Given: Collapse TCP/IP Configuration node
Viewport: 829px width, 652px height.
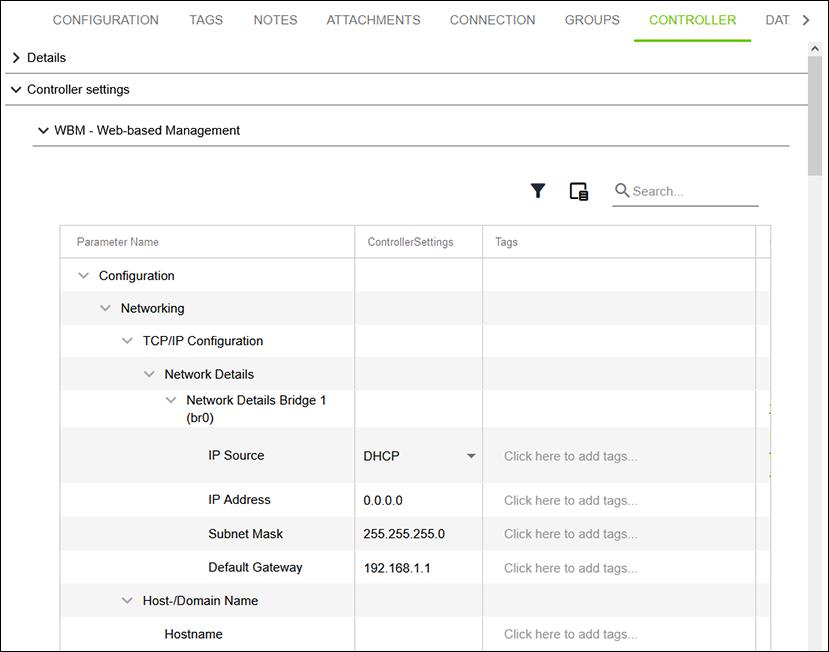Looking at the screenshot, I should point(127,341).
